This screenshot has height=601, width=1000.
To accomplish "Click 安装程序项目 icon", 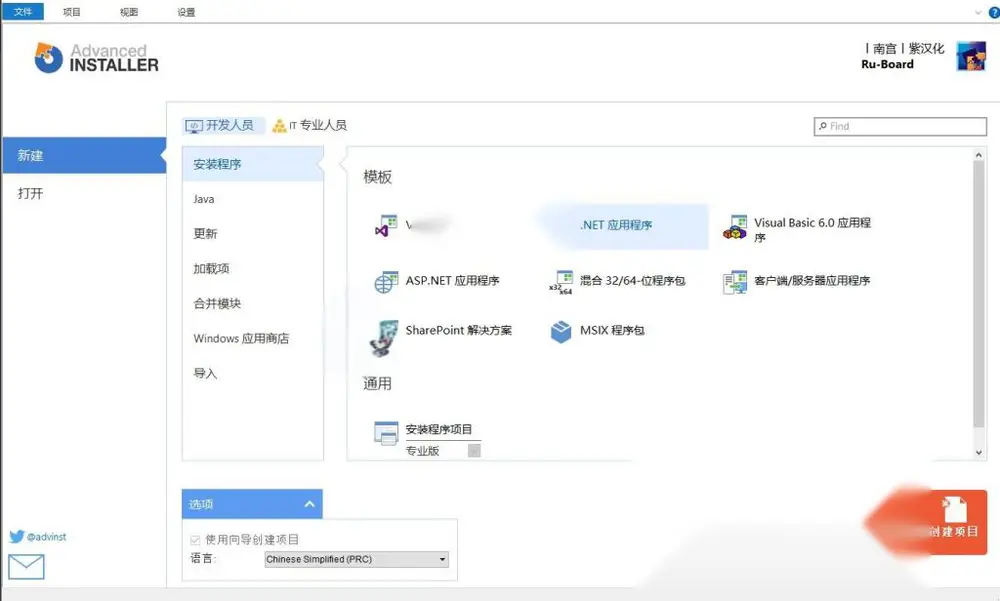I will (x=386, y=433).
